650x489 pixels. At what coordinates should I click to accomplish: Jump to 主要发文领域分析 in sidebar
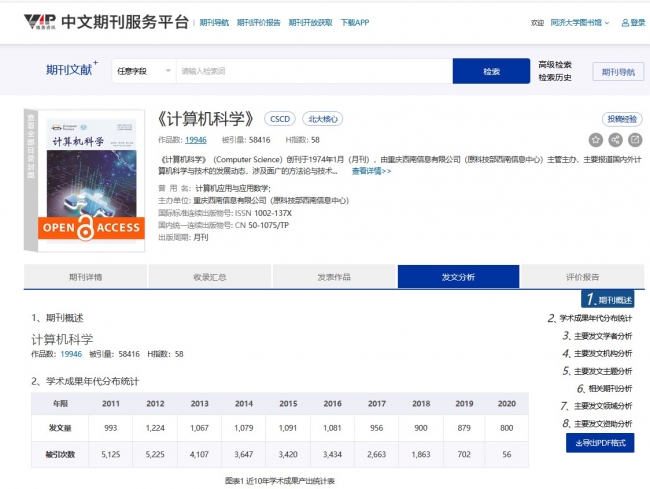tap(597, 406)
